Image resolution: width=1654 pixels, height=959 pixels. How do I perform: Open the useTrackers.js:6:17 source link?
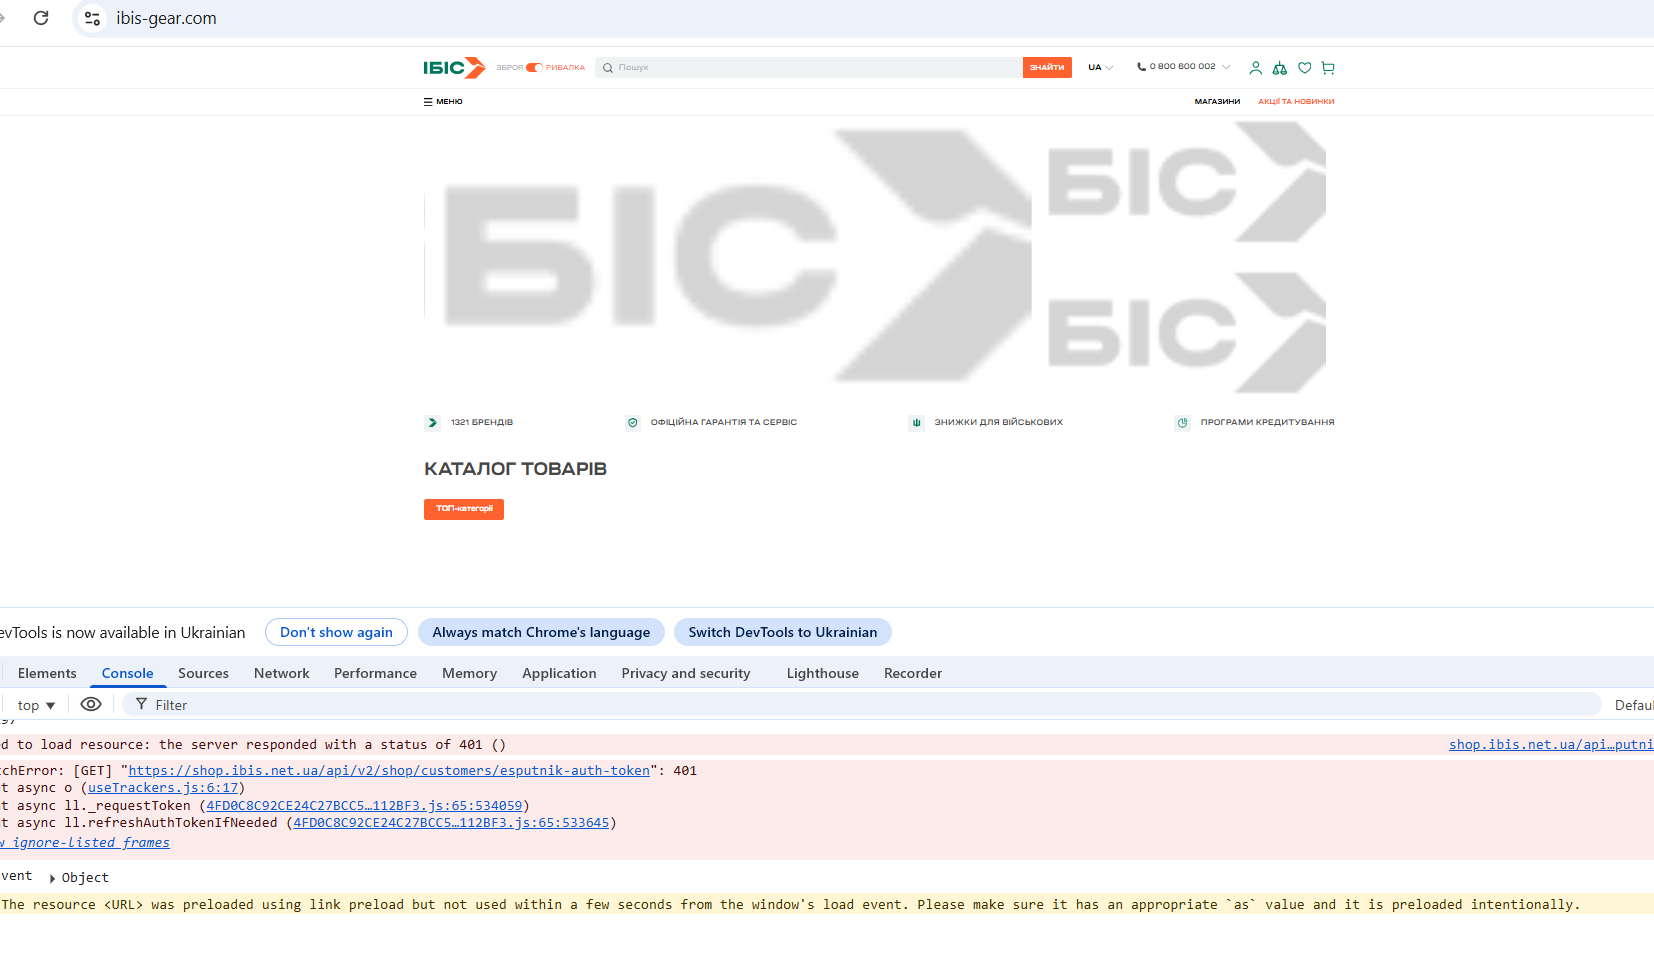163,788
